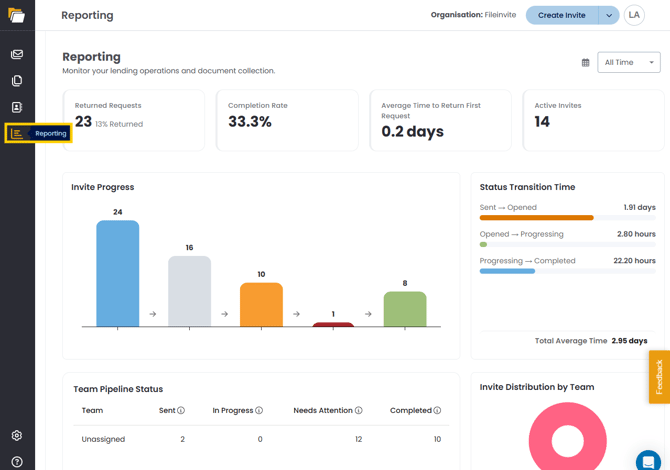Click the Sent to Opened progress bar
Image resolution: width=670 pixels, height=470 pixels.
tap(567, 218)
